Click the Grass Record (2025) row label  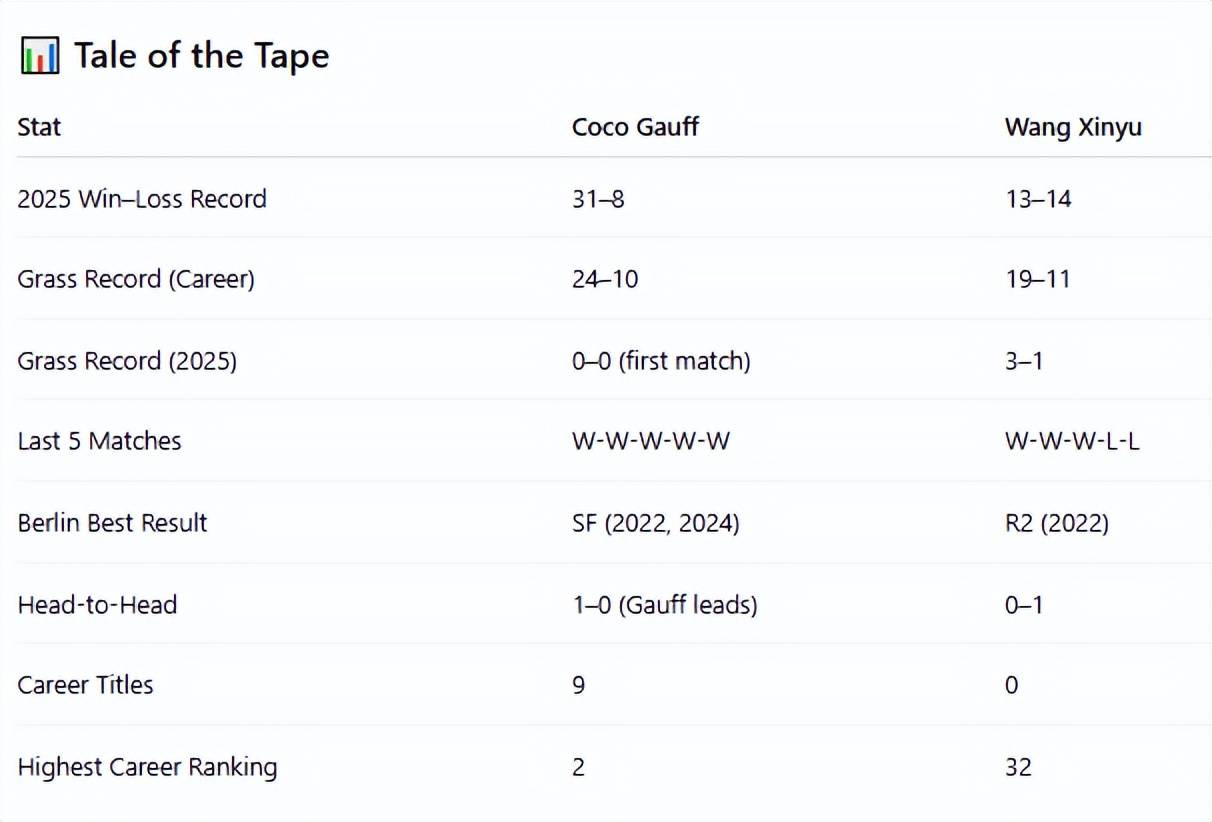pos(127,361)
